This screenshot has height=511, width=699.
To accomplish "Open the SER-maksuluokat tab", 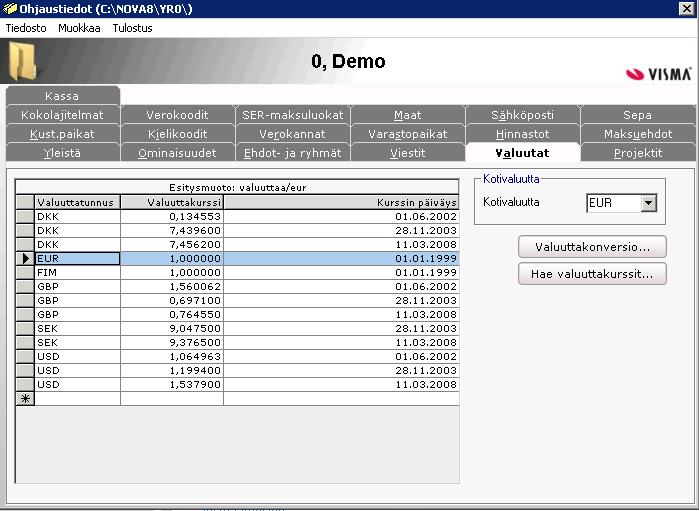I will coord(292,115).
